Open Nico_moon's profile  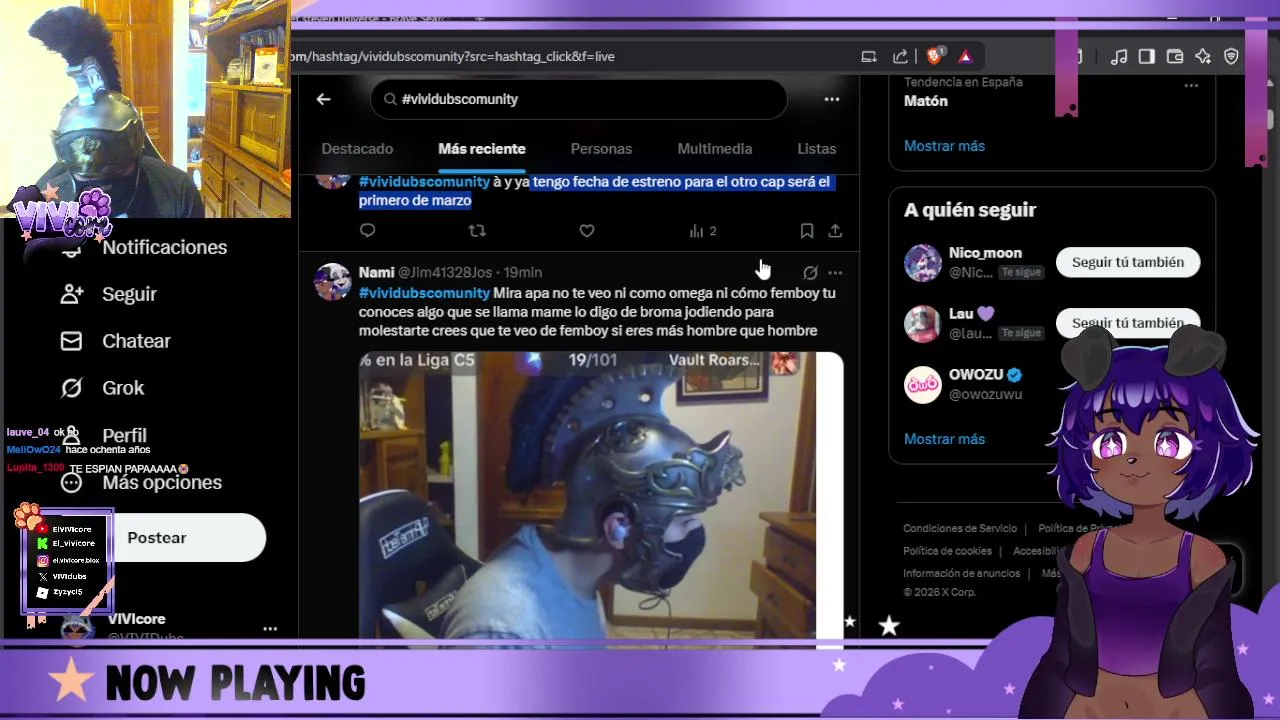click(x=985, y=253)
